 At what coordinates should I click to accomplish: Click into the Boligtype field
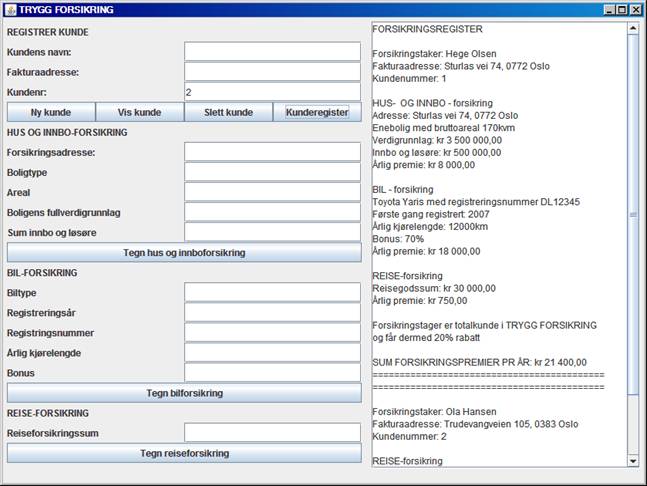(x=272, y=172)
